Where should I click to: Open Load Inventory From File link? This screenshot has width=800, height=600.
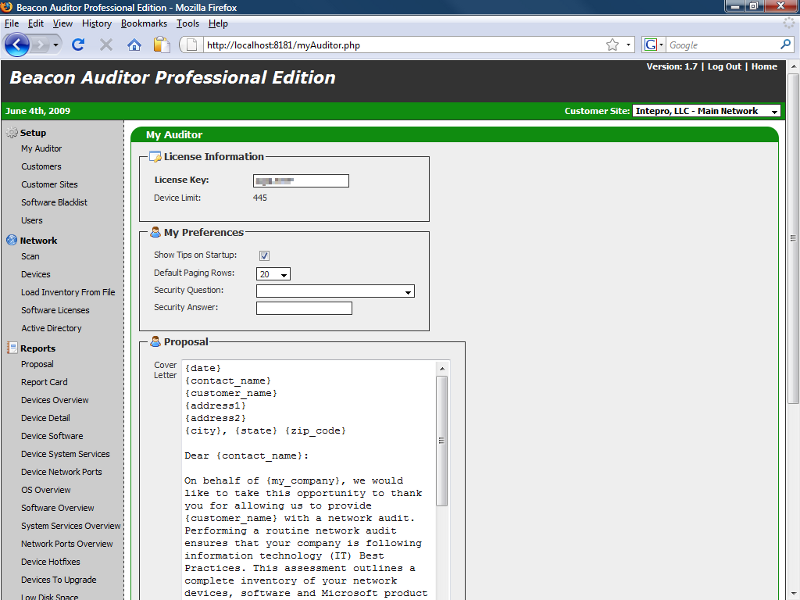point(68,292)
